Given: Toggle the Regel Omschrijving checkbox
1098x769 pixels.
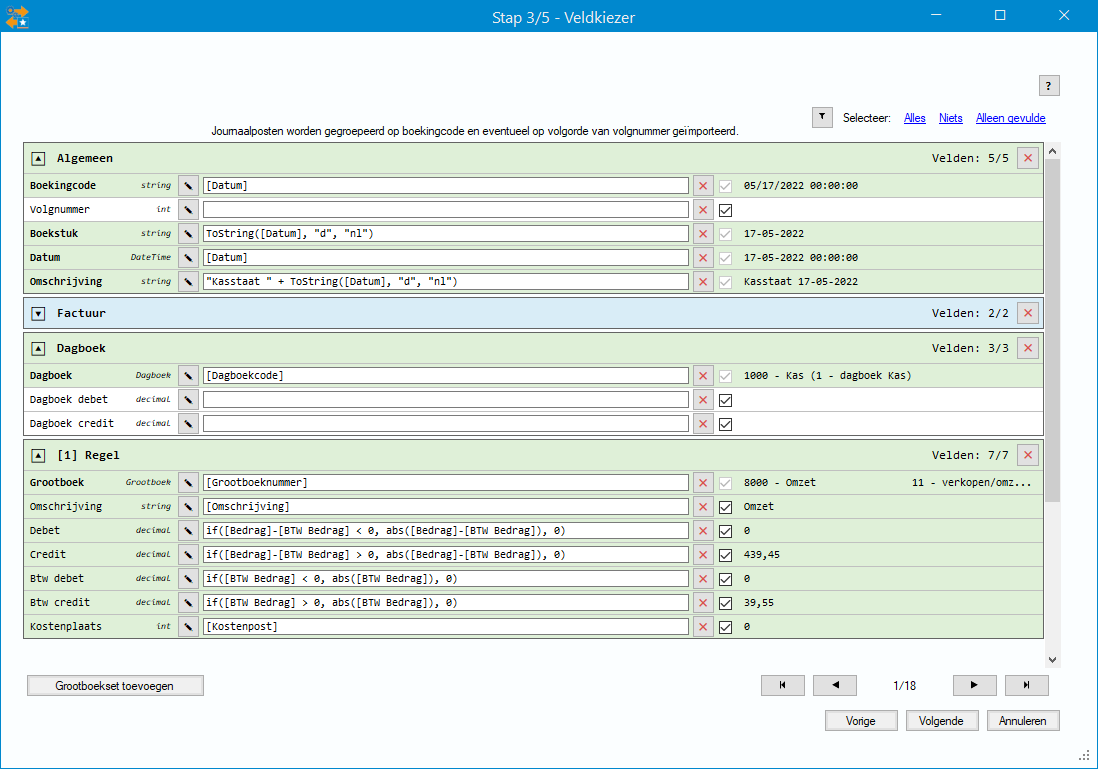Looking at the screenshot, I should (725, 507).
